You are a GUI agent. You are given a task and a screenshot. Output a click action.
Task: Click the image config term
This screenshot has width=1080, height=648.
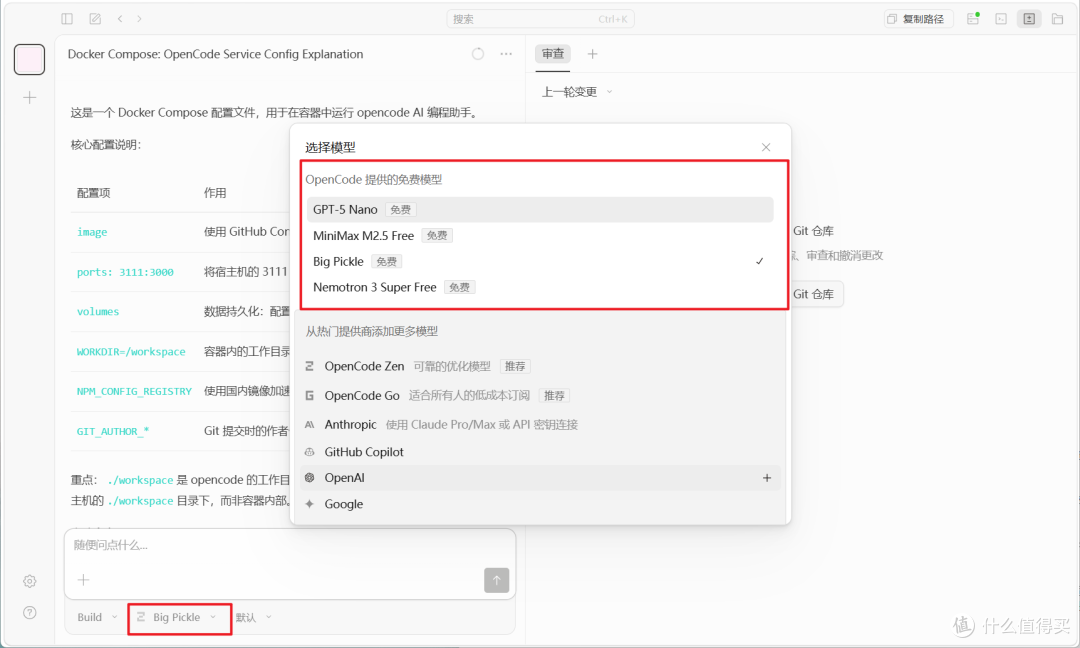point(92,232)
